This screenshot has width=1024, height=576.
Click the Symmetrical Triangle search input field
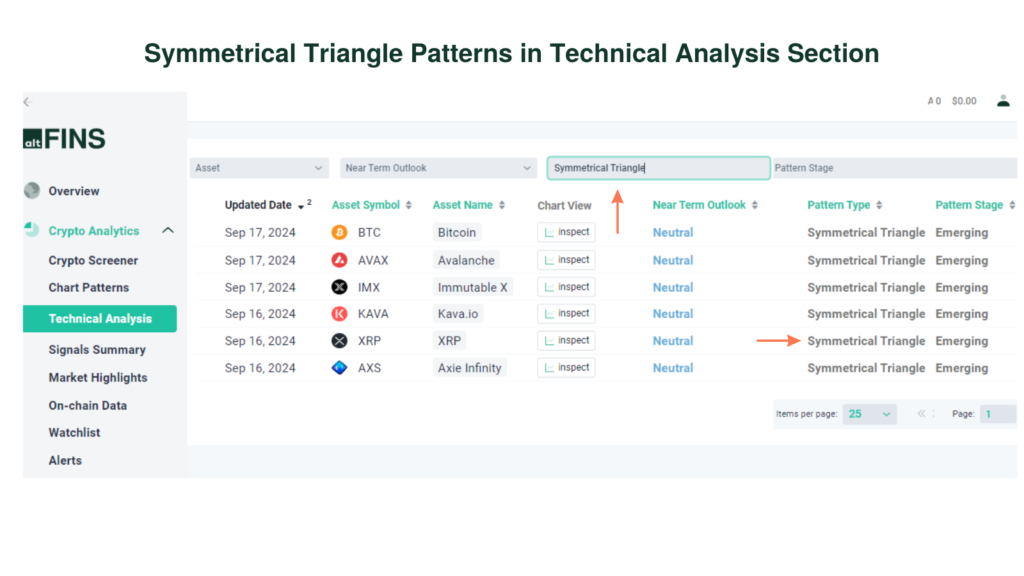[658, 167]
